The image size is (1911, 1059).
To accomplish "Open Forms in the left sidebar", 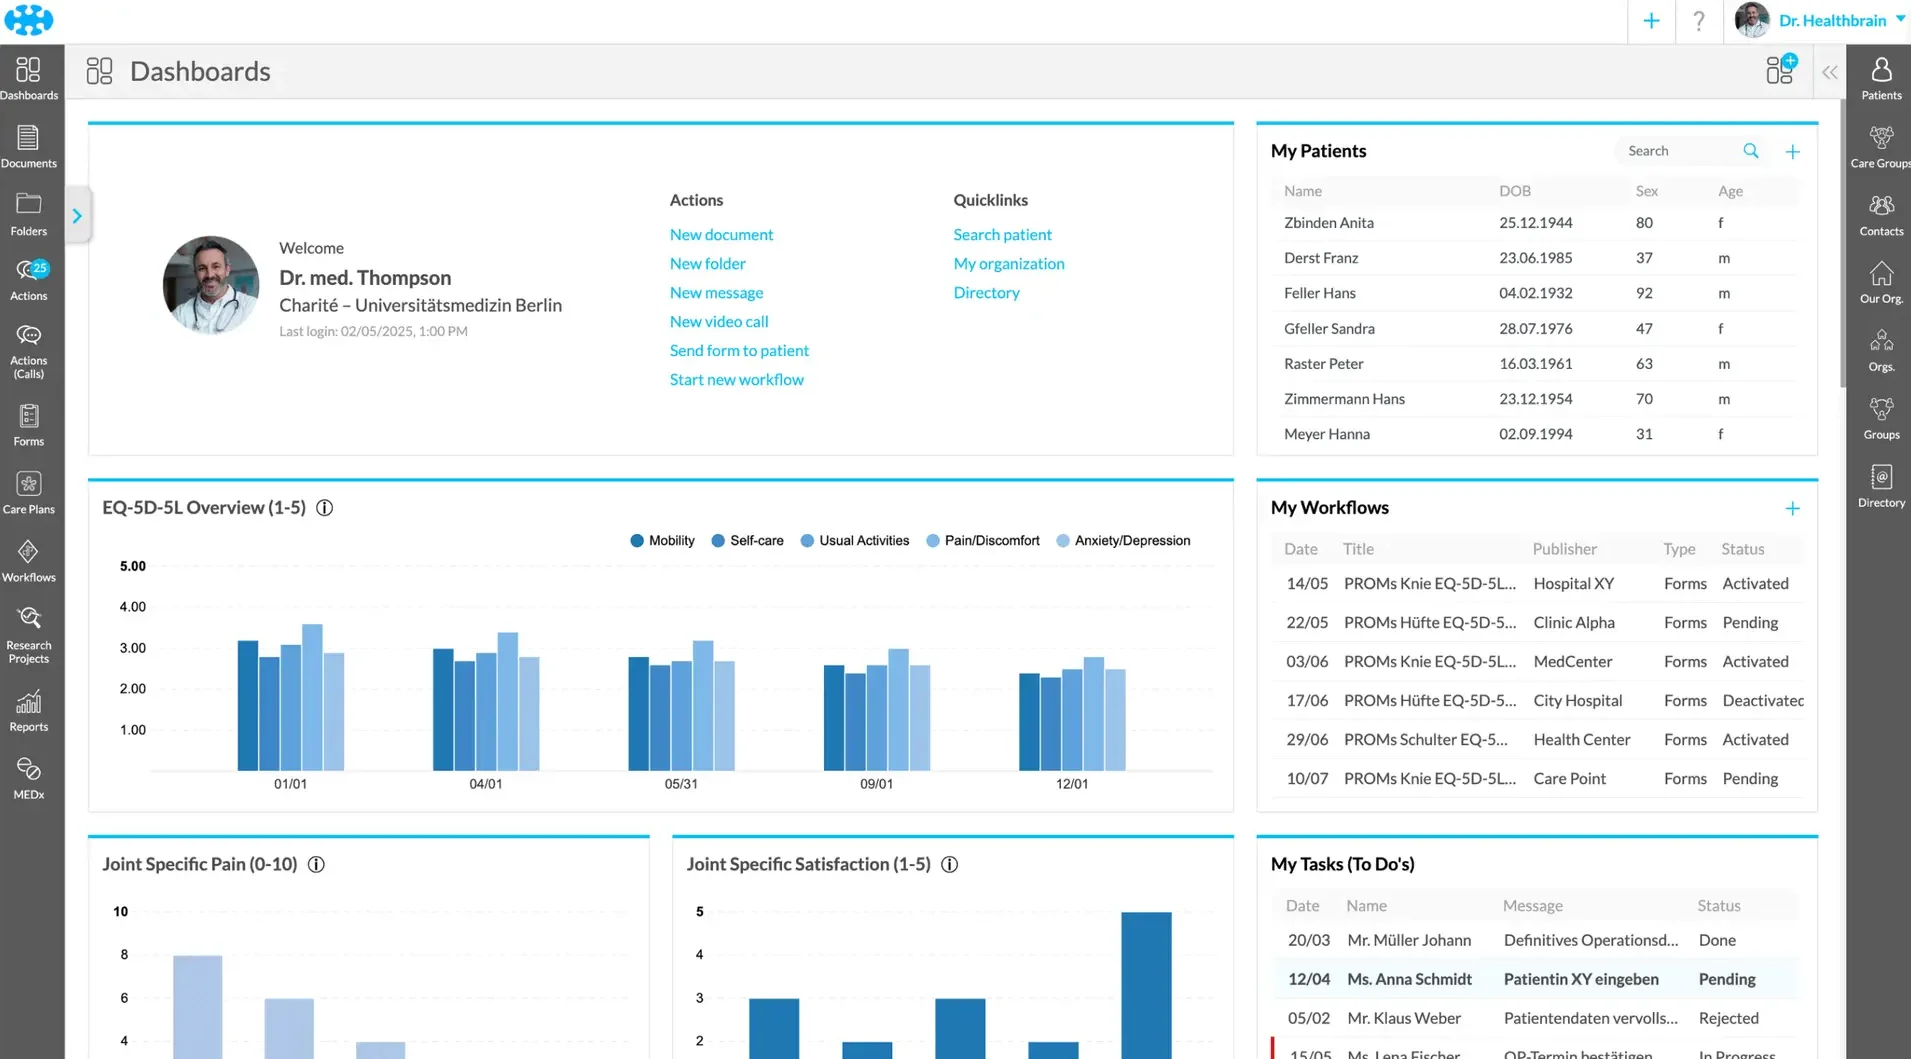I will point(29,425).
